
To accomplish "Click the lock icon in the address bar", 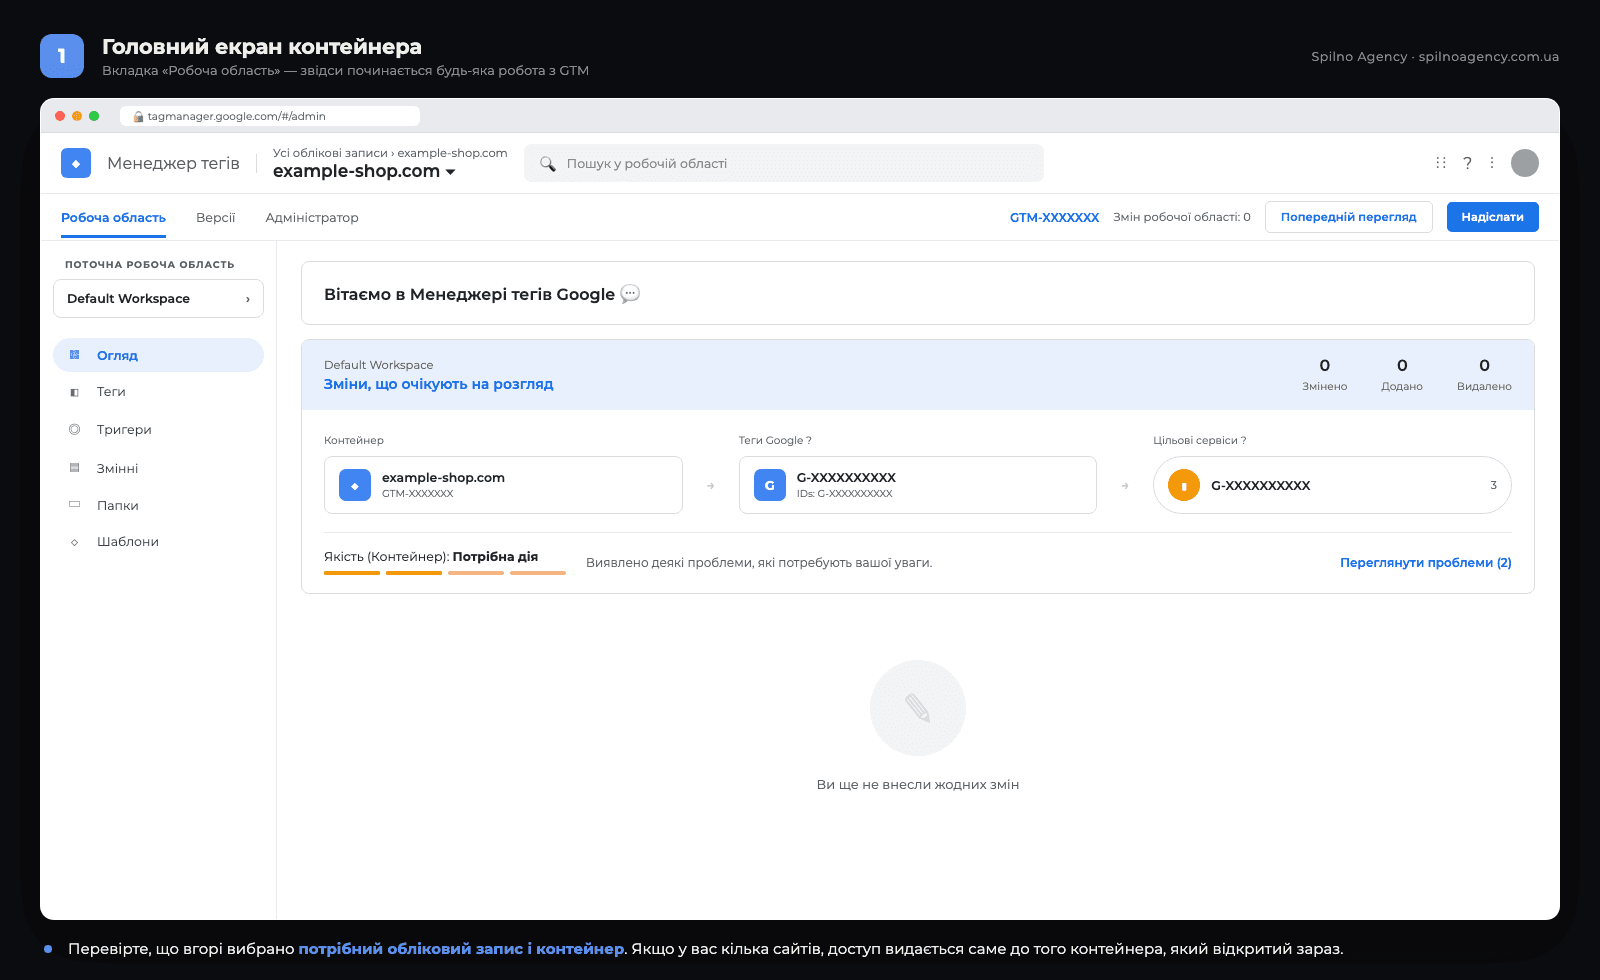I will [x=138, y=116].
